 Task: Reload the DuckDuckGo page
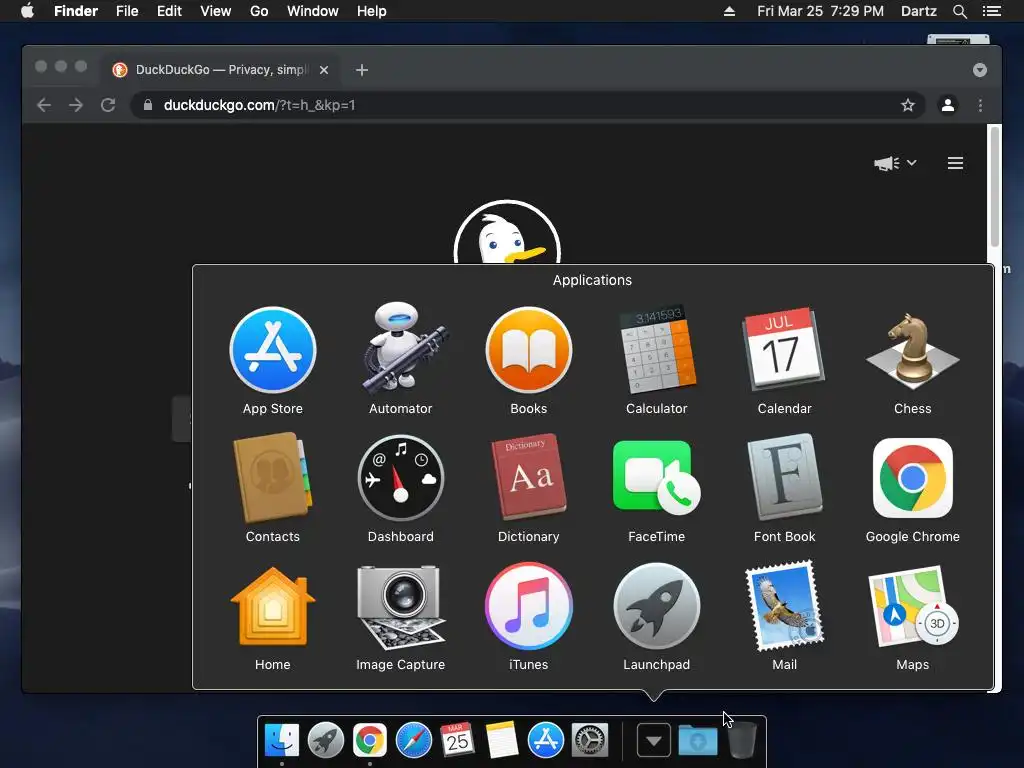pyautogui.click(x=108, y=105)
